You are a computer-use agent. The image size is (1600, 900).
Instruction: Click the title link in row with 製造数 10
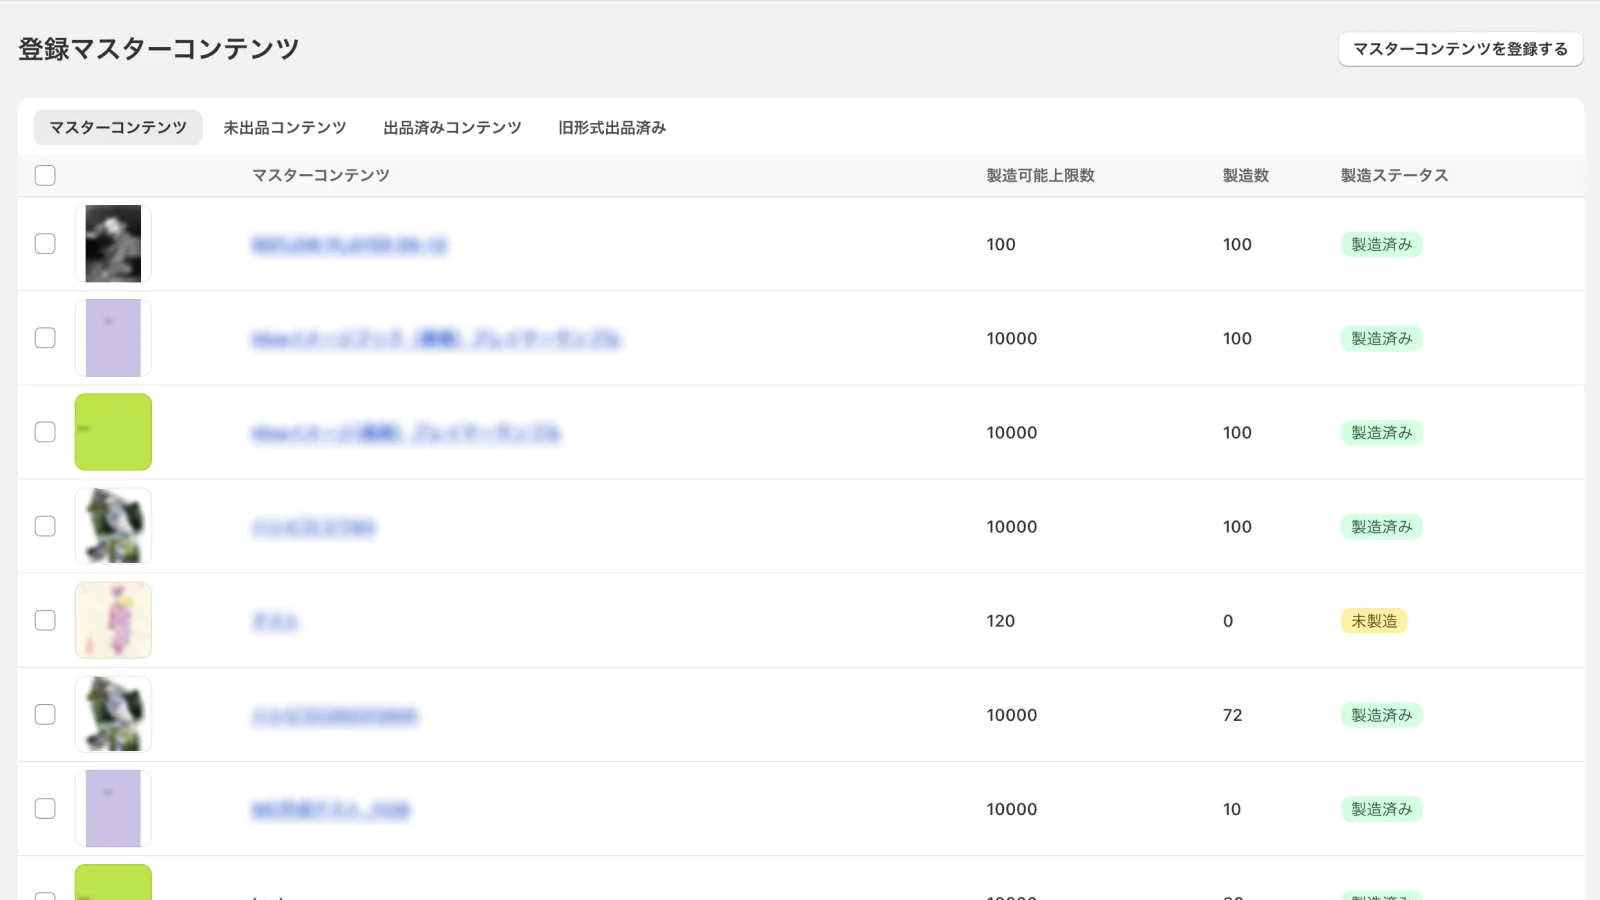pyautogui.click(x=330, y=809)
